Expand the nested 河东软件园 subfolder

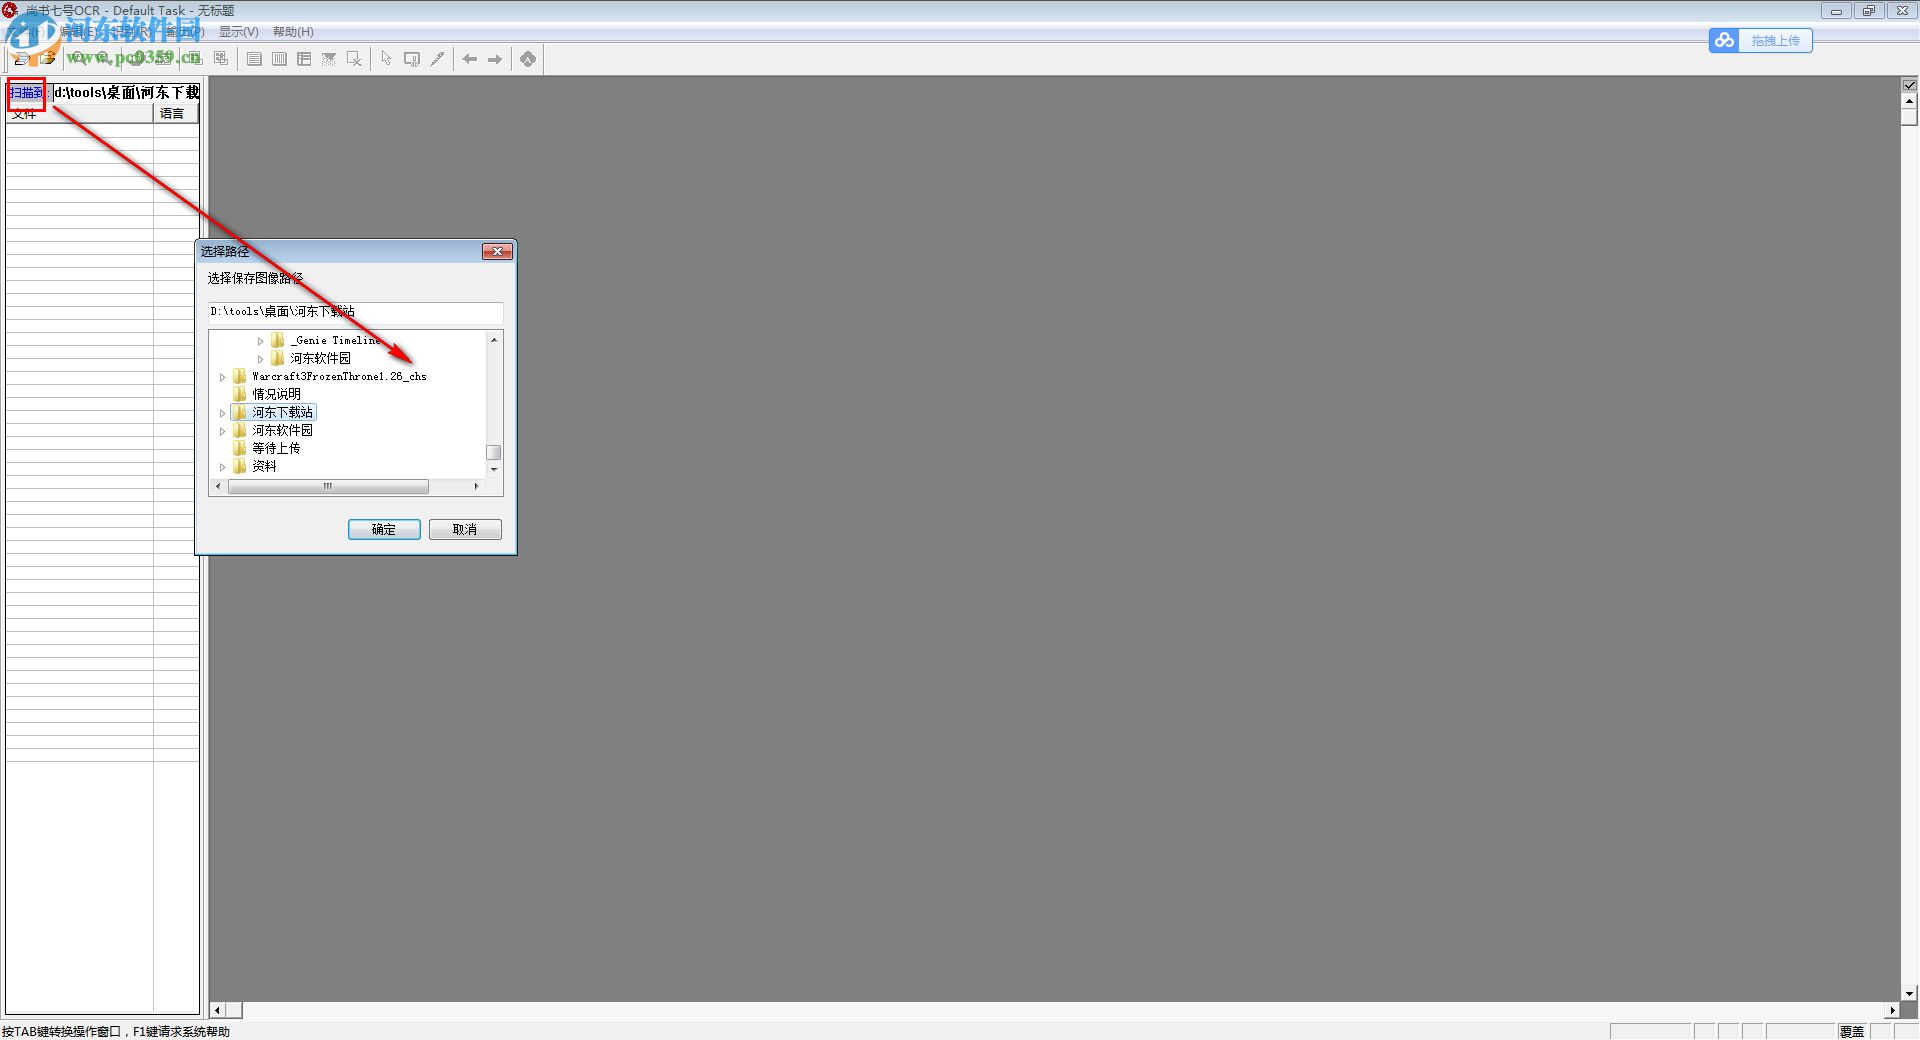261,359
